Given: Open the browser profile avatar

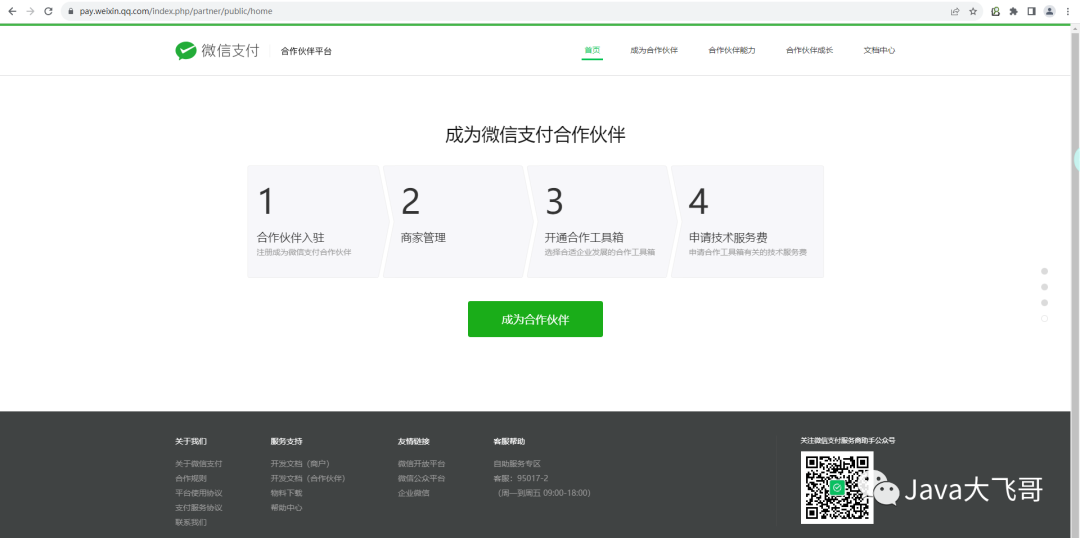Looking at the screenshot, I should click(x=1050, y=11).
